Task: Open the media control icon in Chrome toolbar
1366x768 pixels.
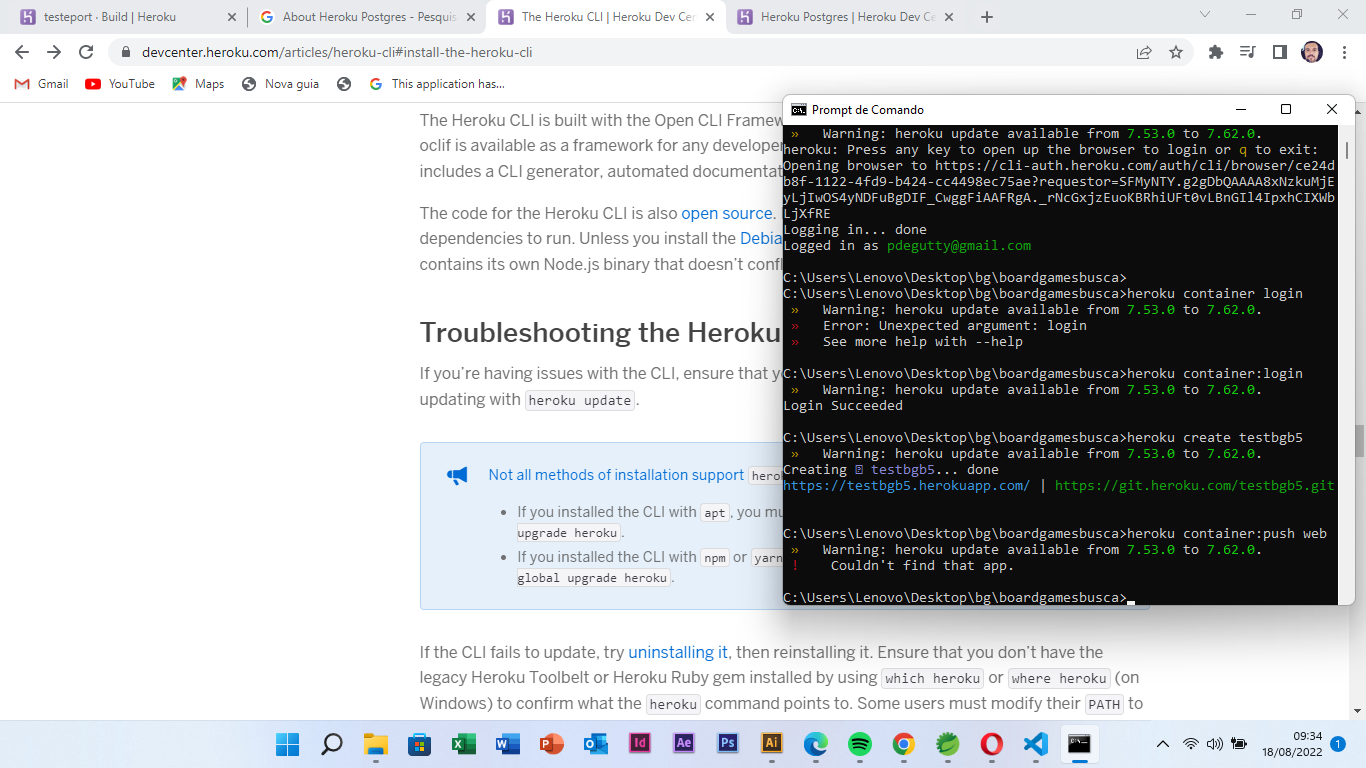Action: point(1247,52)
